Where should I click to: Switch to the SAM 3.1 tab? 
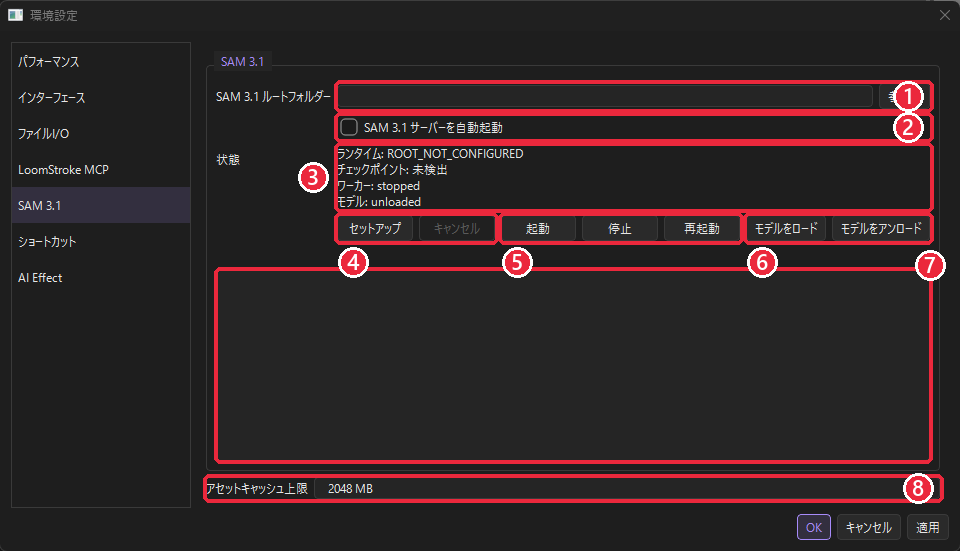[242, 62]
